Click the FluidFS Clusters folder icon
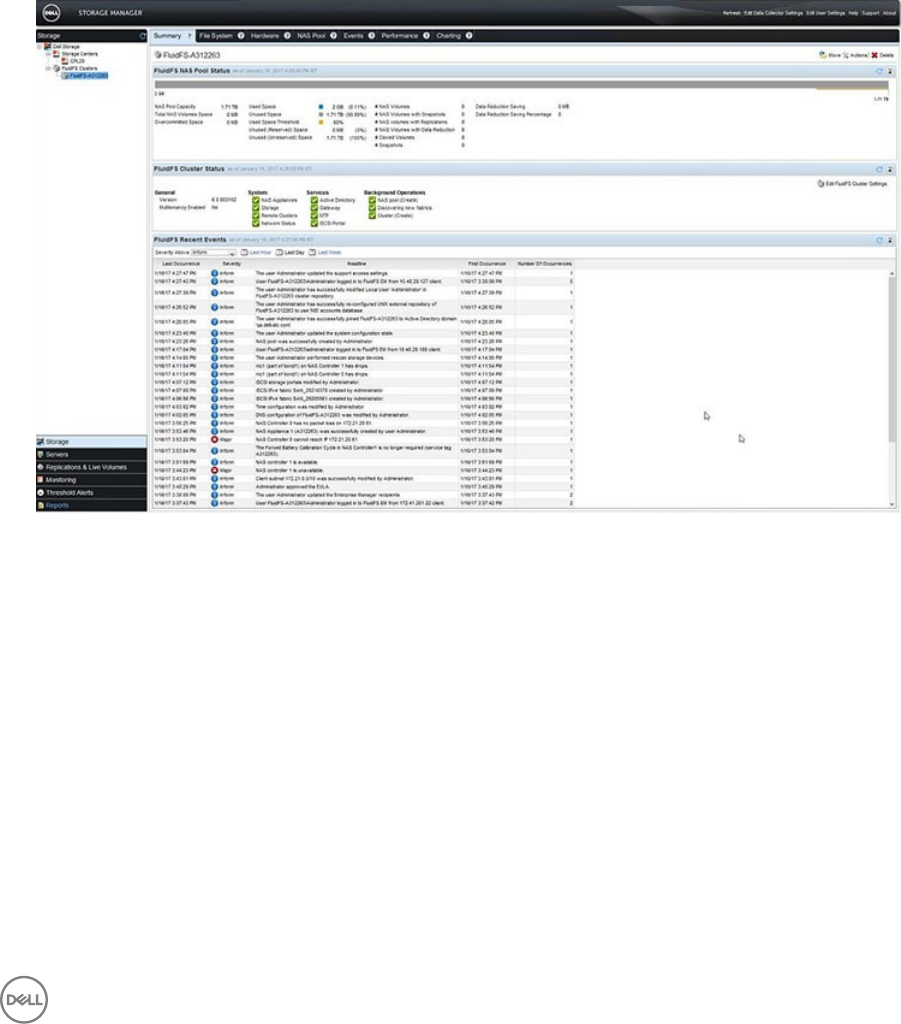The height and width of the screenshot is (1024, 901). [56, 68]
